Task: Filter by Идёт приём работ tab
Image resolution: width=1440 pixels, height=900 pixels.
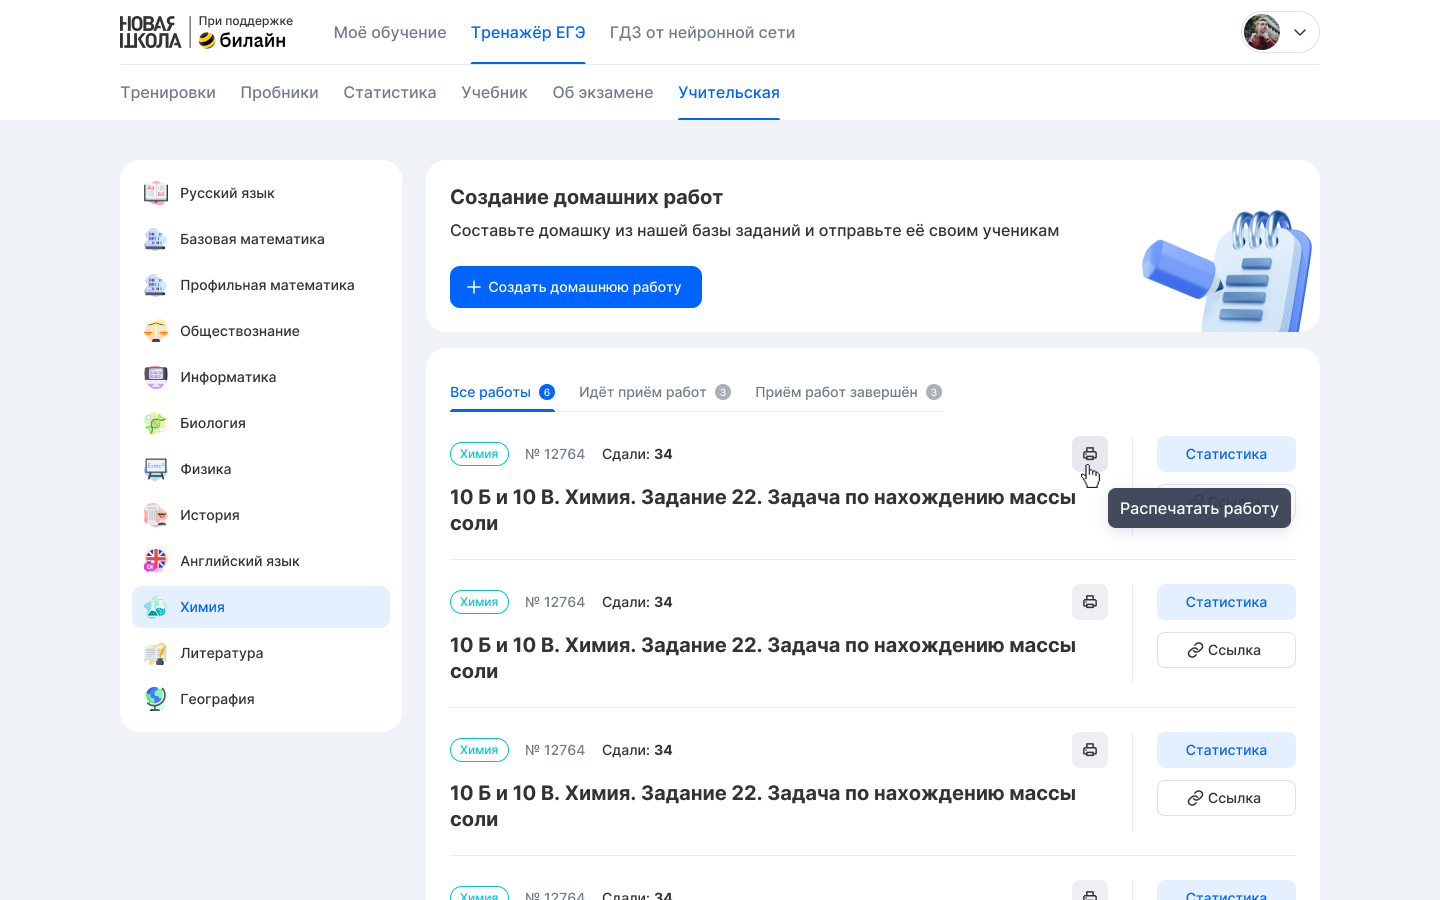Action: click(x=655, y=392)
